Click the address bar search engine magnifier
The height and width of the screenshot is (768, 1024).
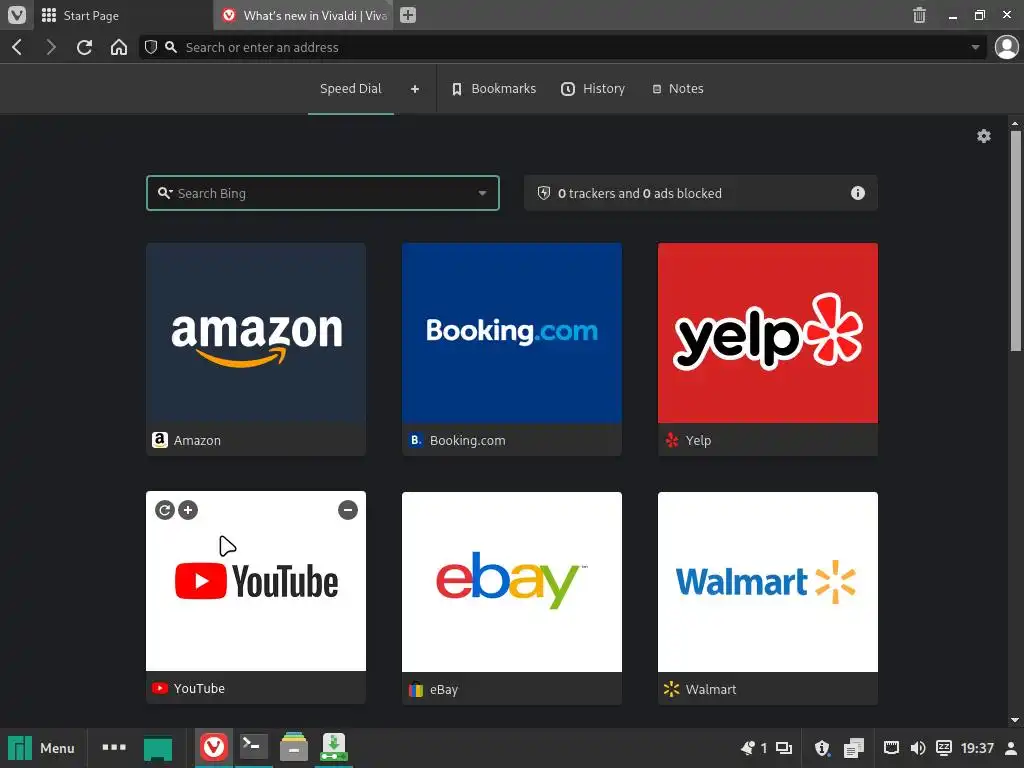171,47
